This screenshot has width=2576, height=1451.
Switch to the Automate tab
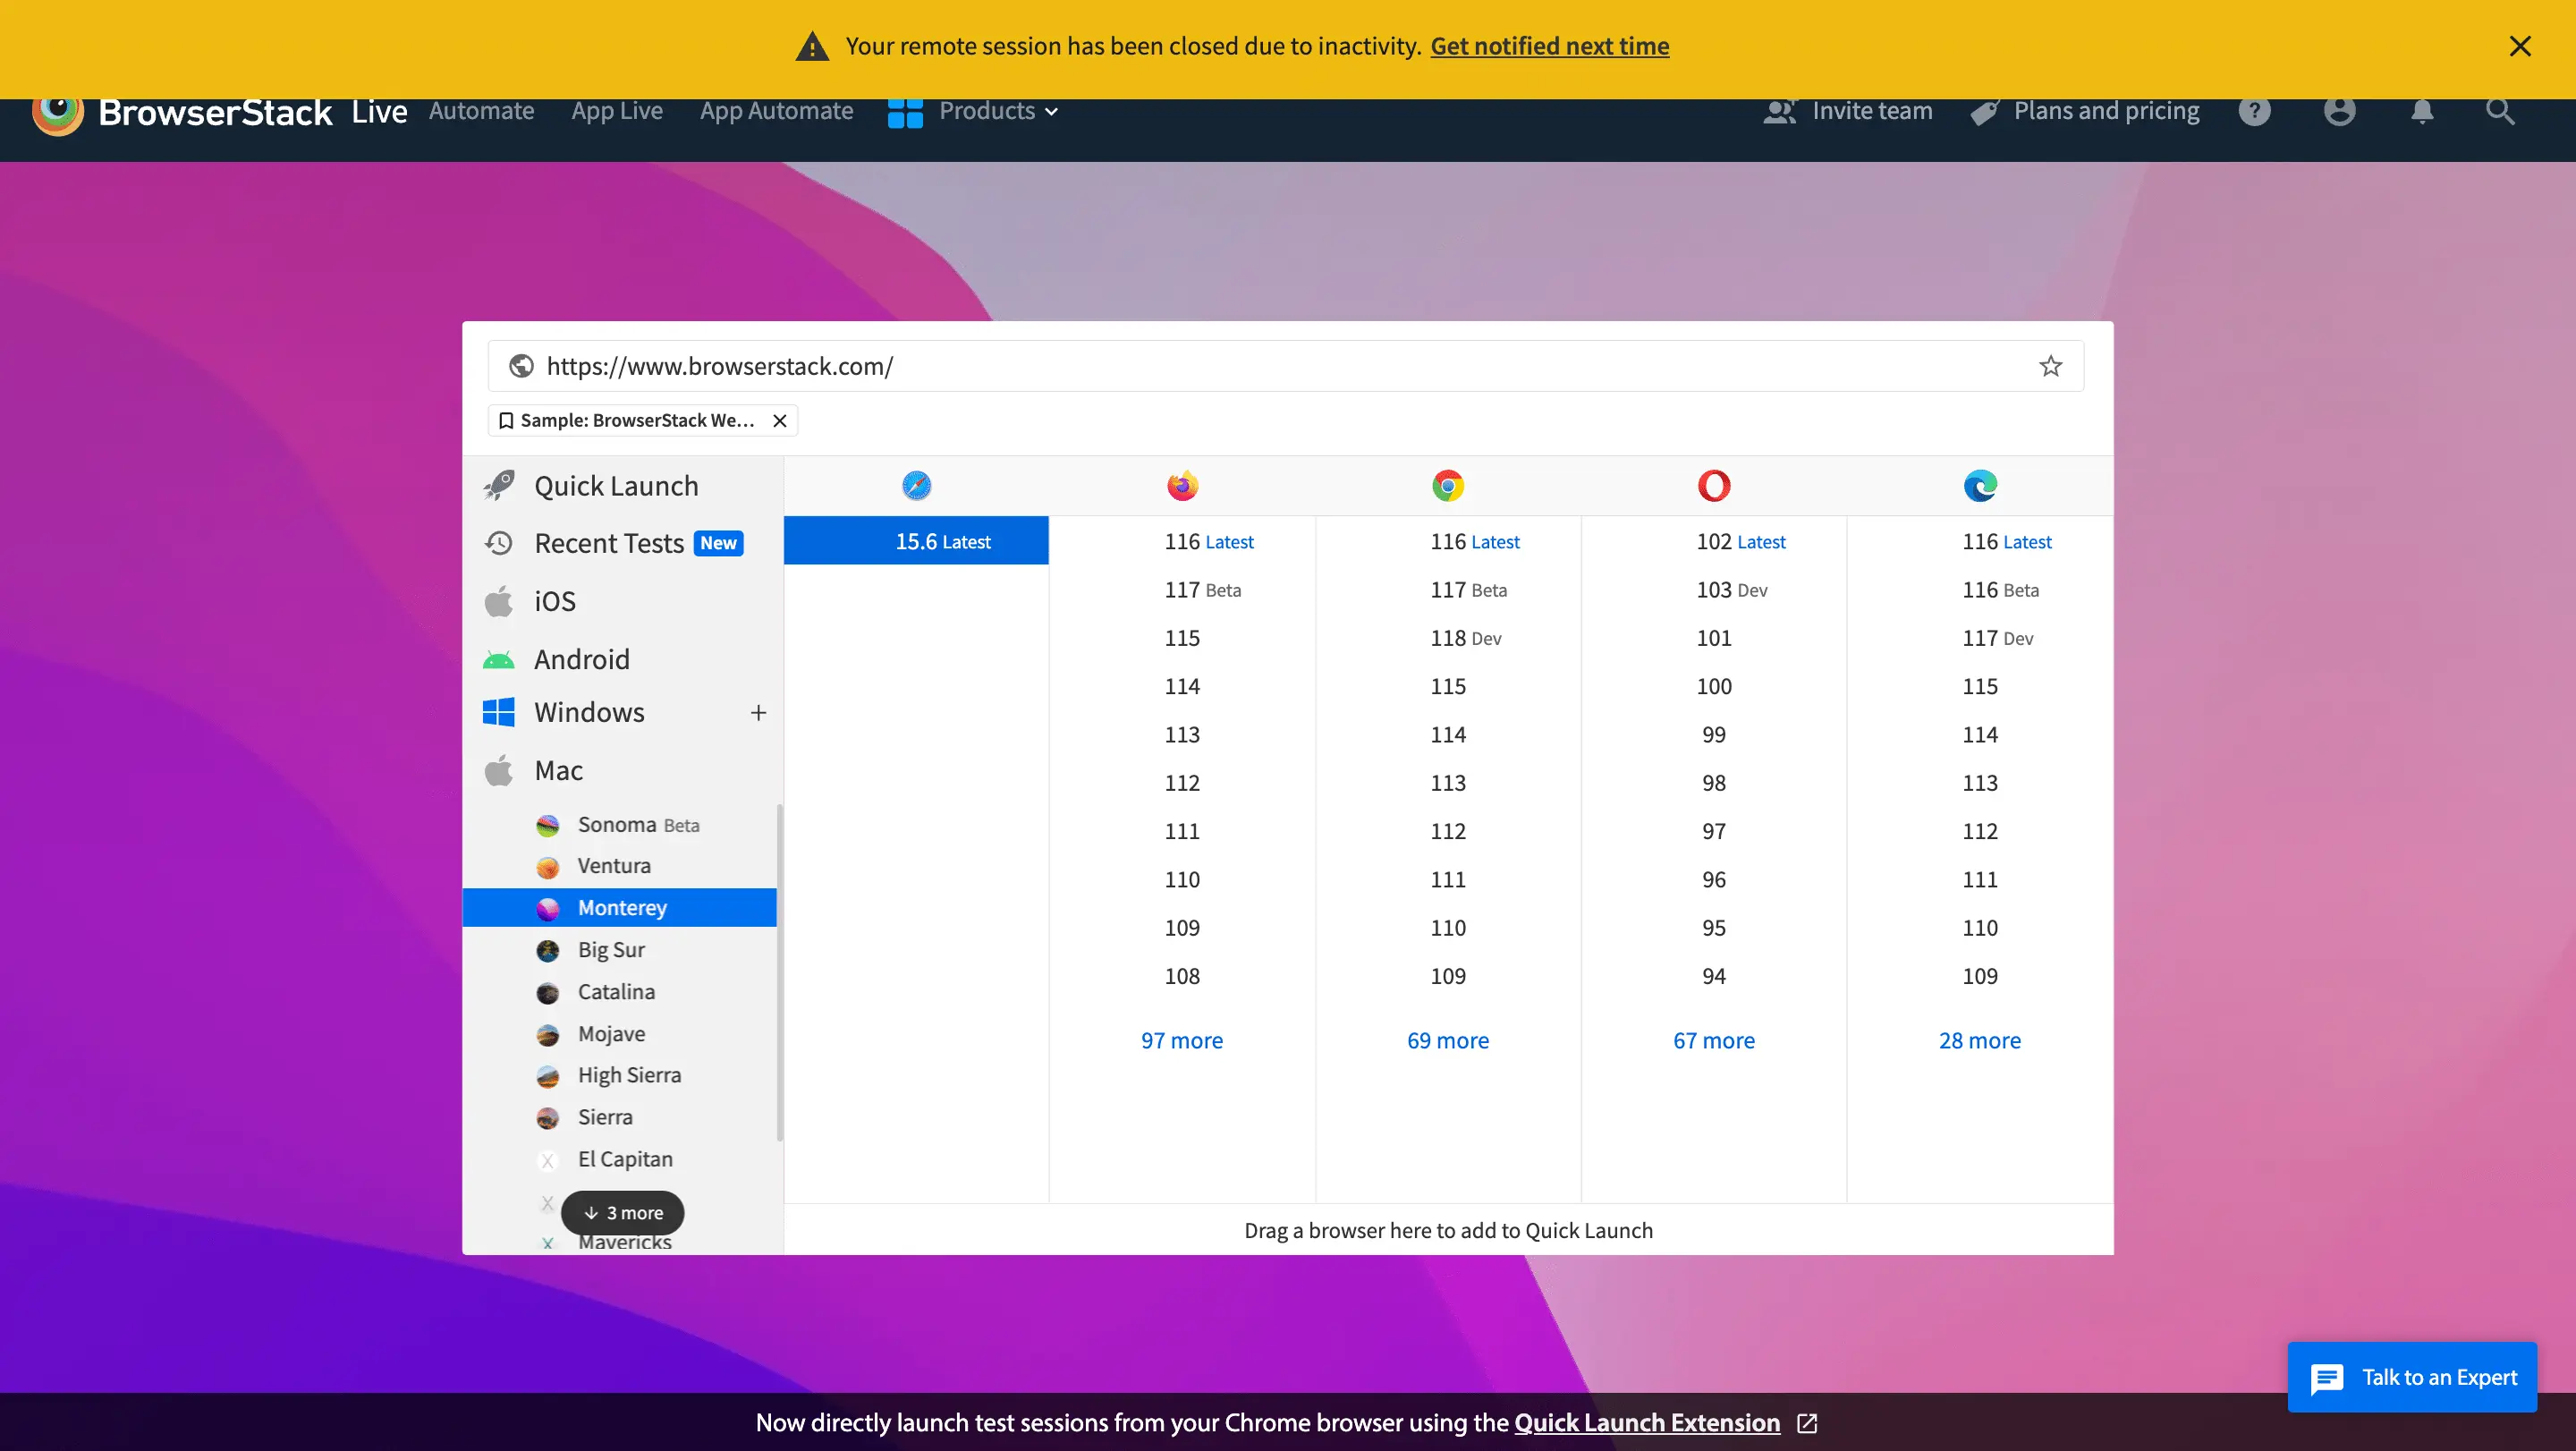pos(481,111)
